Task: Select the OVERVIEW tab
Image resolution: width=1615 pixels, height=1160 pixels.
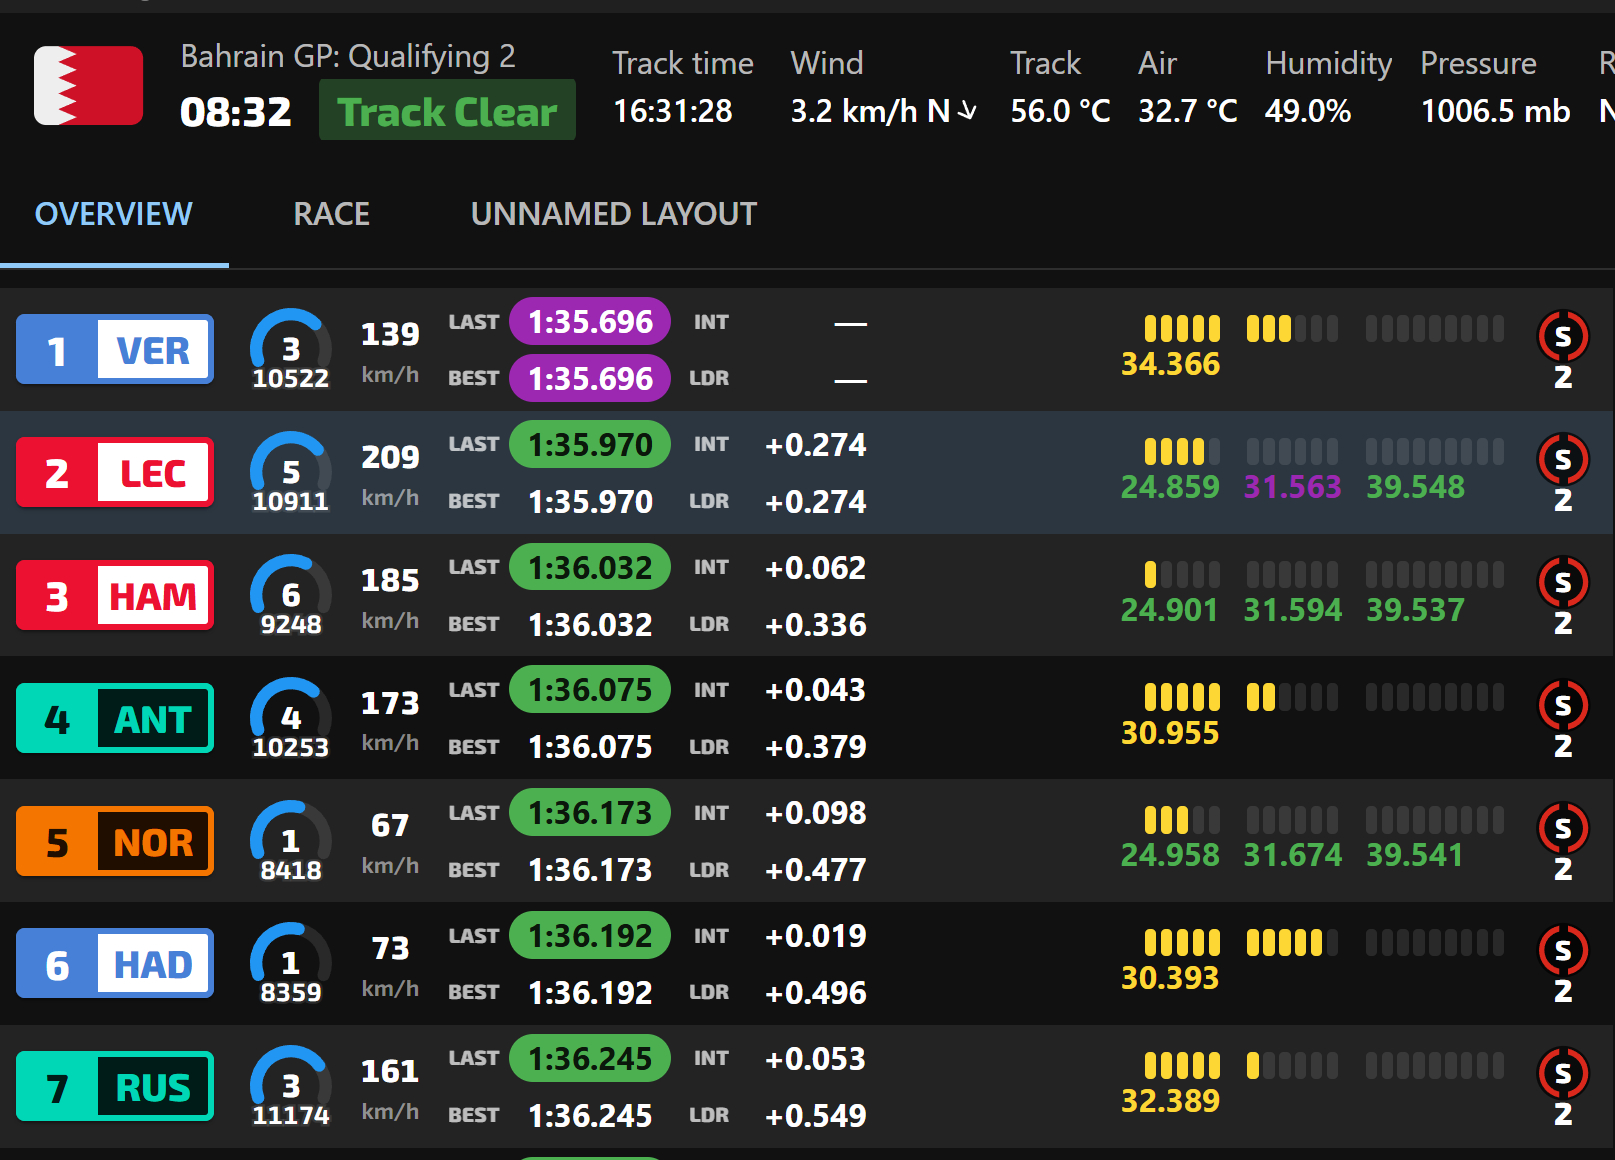Action: (x=114, y=214)
